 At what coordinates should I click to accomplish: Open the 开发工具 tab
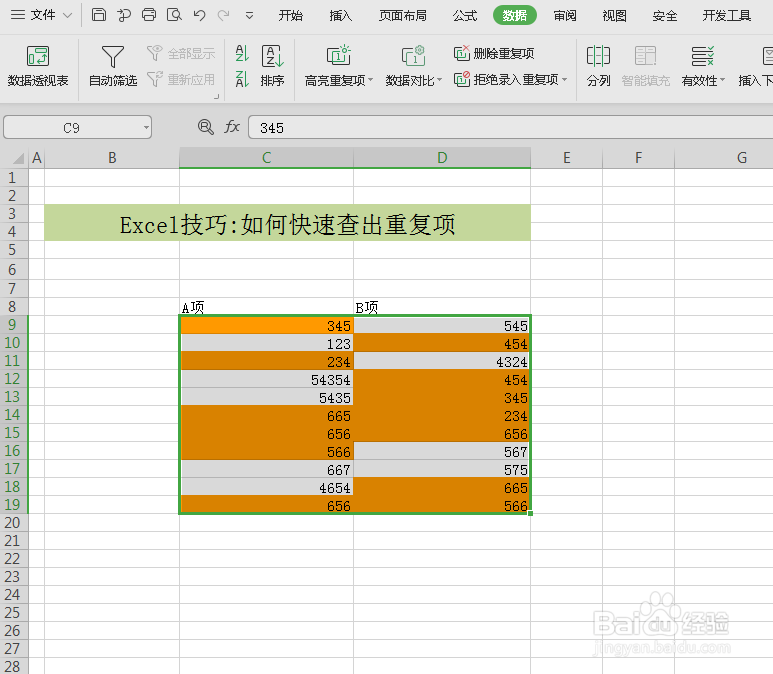click(727, 16)
